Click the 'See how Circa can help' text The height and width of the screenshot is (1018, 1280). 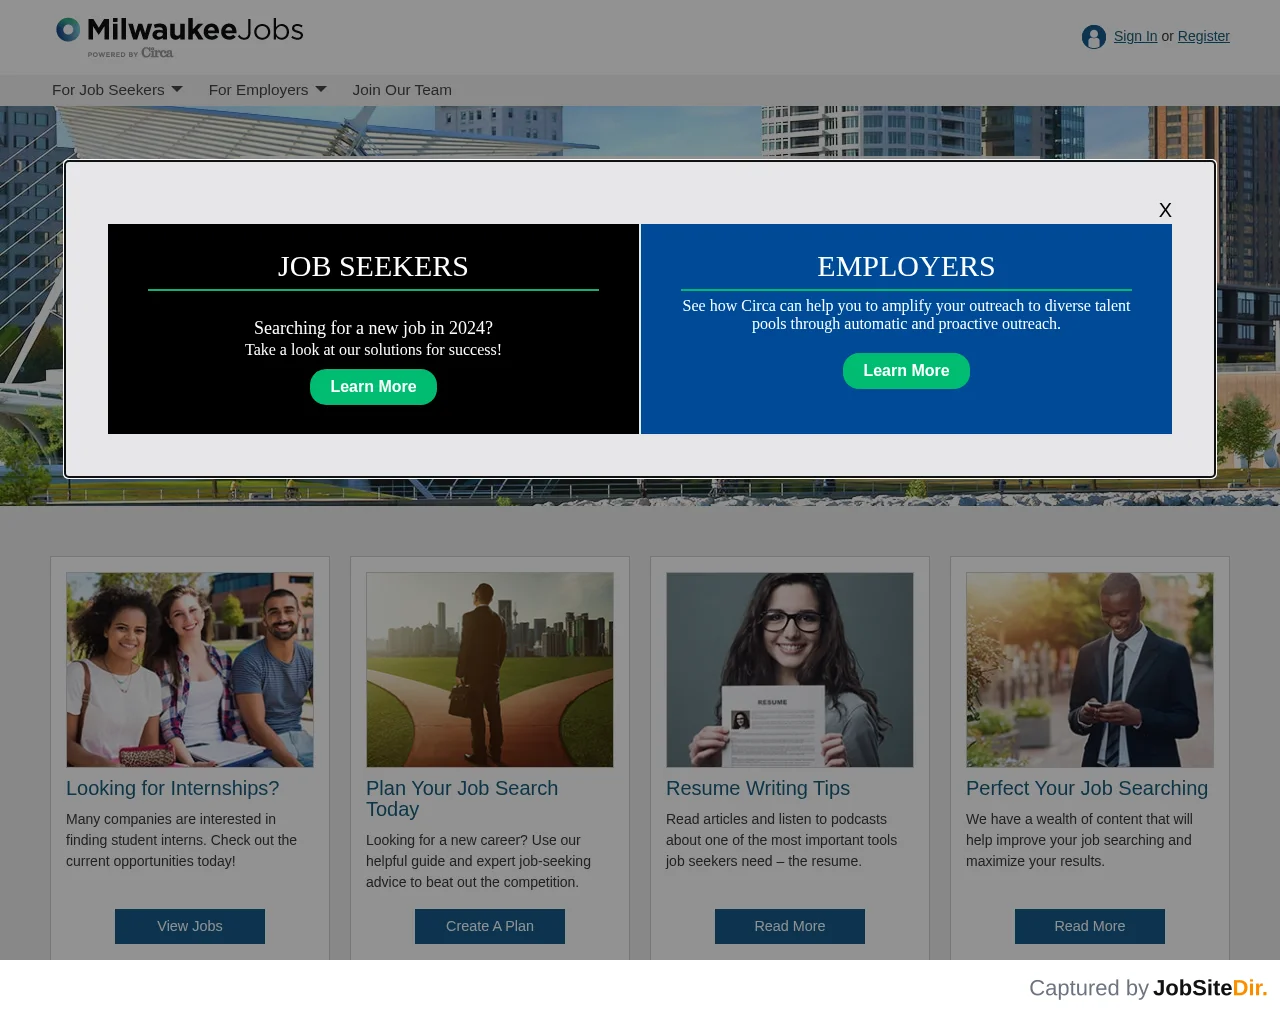906,315
